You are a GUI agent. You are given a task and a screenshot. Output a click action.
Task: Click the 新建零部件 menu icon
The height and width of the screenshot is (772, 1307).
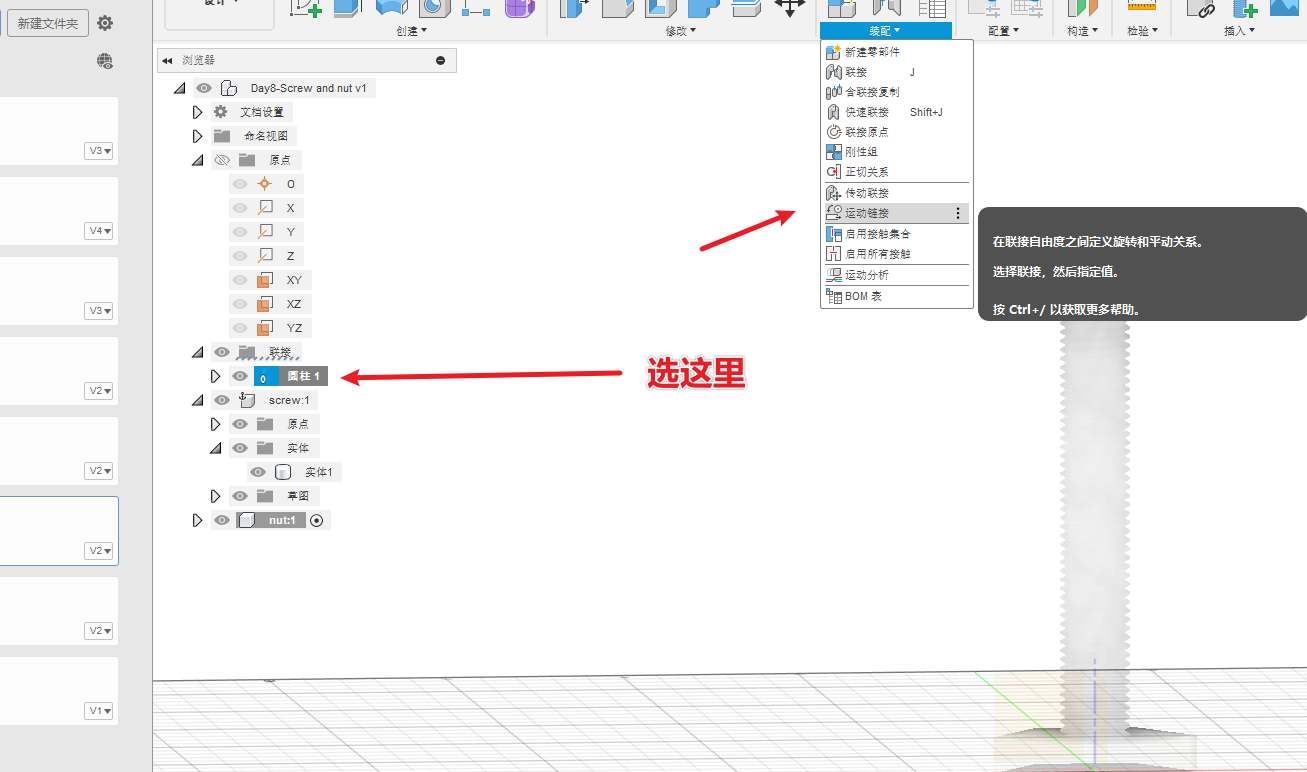click(x=833, y=52)
